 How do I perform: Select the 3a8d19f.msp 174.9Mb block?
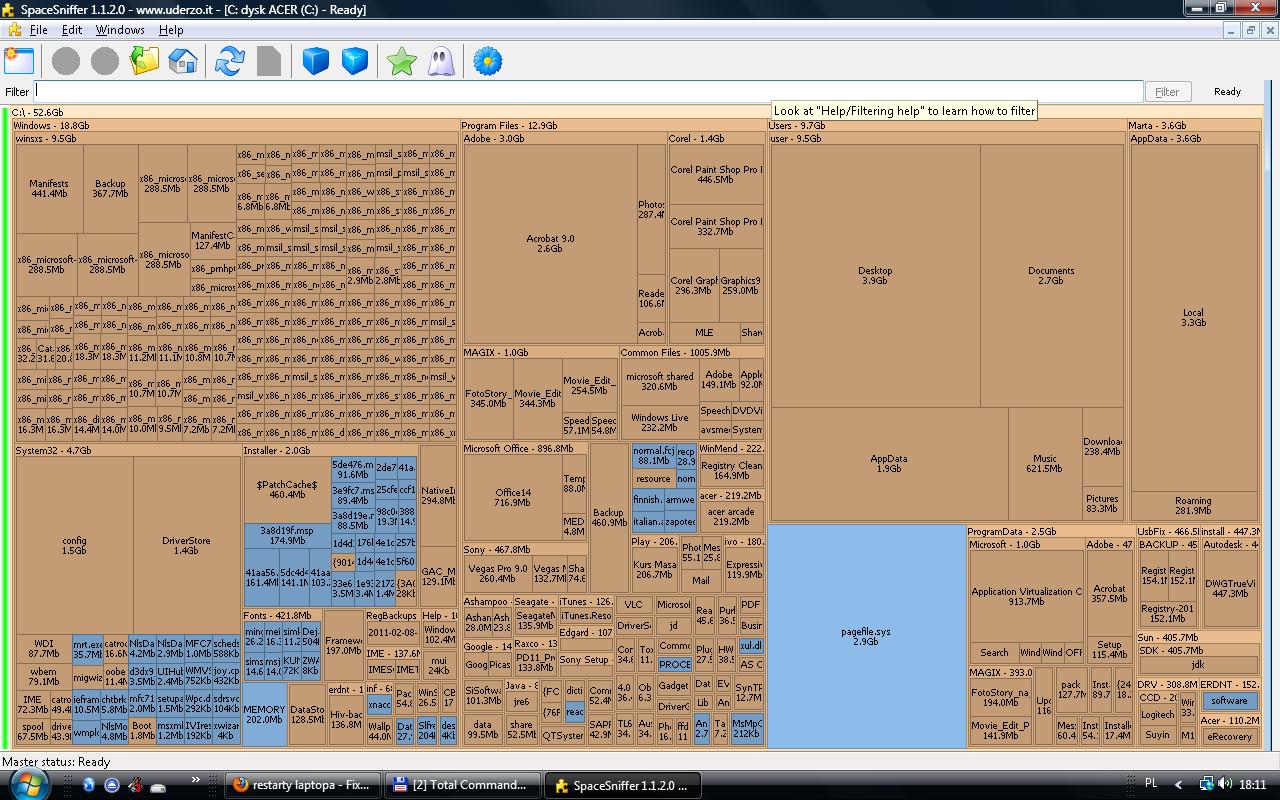tap(287, 535)
